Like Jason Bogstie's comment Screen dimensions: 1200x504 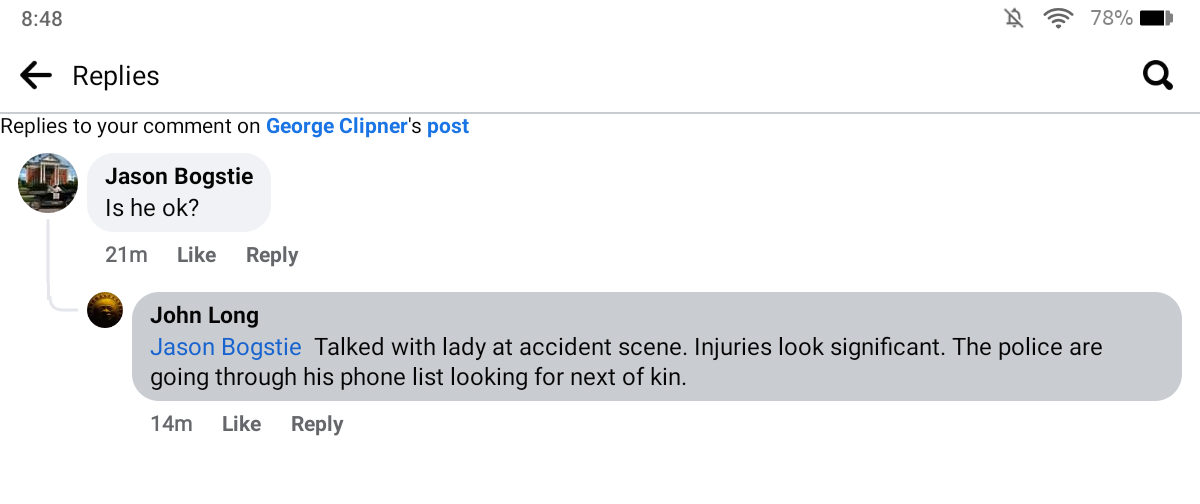(196, 255)
